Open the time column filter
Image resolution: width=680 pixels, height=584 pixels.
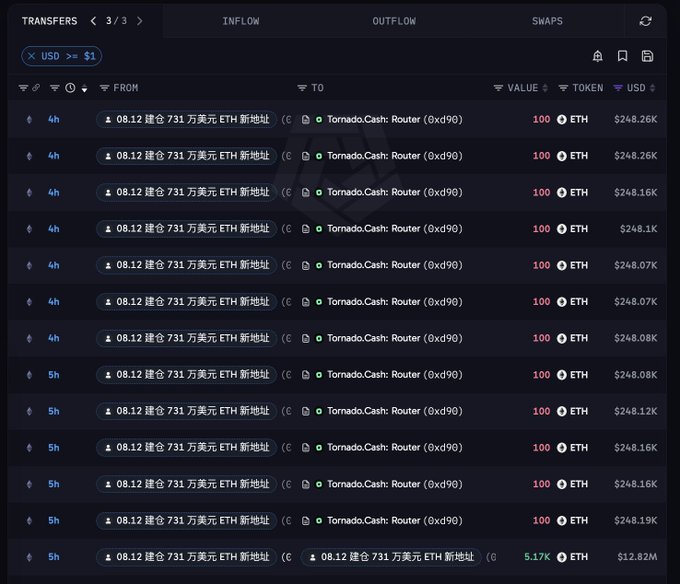(x=54, y=88)
